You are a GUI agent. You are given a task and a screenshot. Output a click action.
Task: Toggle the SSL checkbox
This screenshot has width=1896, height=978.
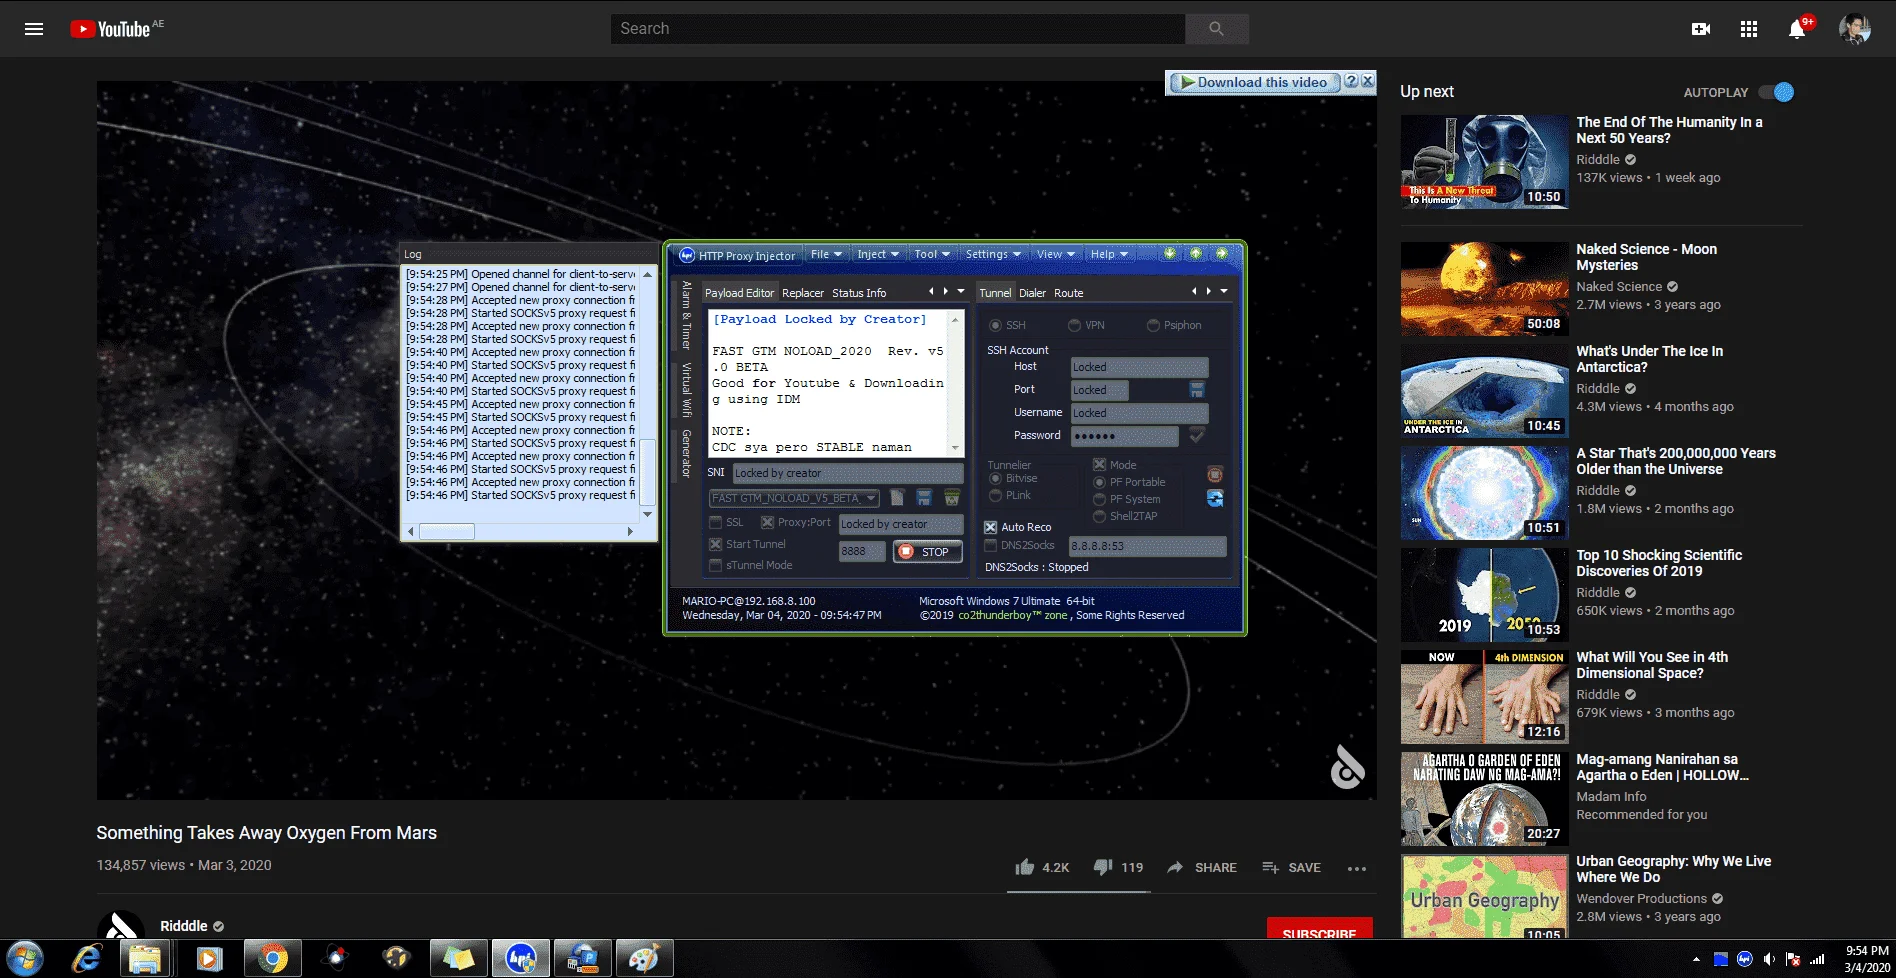(x=715, y=522)
